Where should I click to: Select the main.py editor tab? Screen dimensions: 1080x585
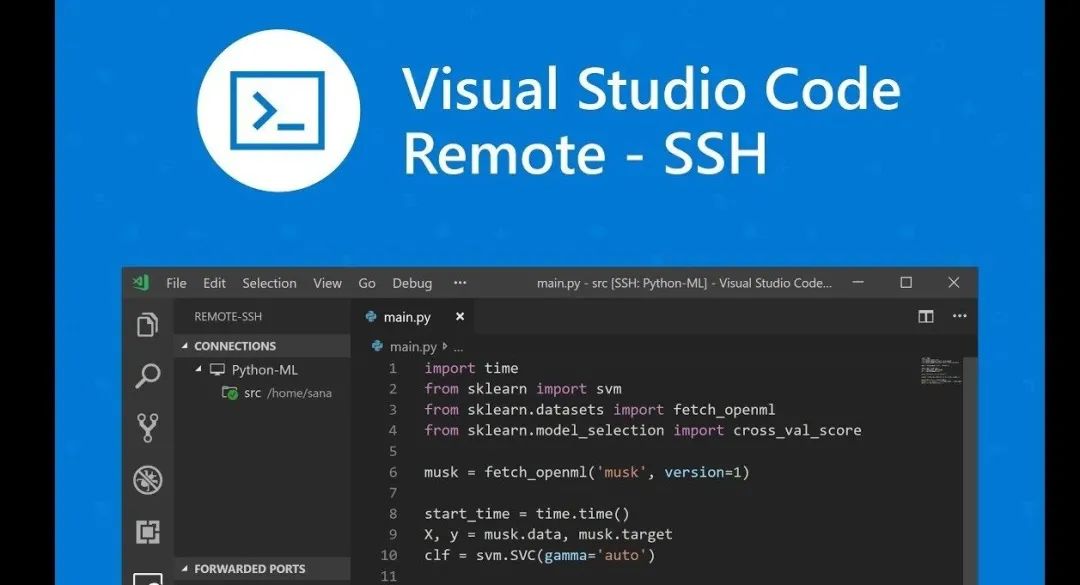[x=415, y=316]
